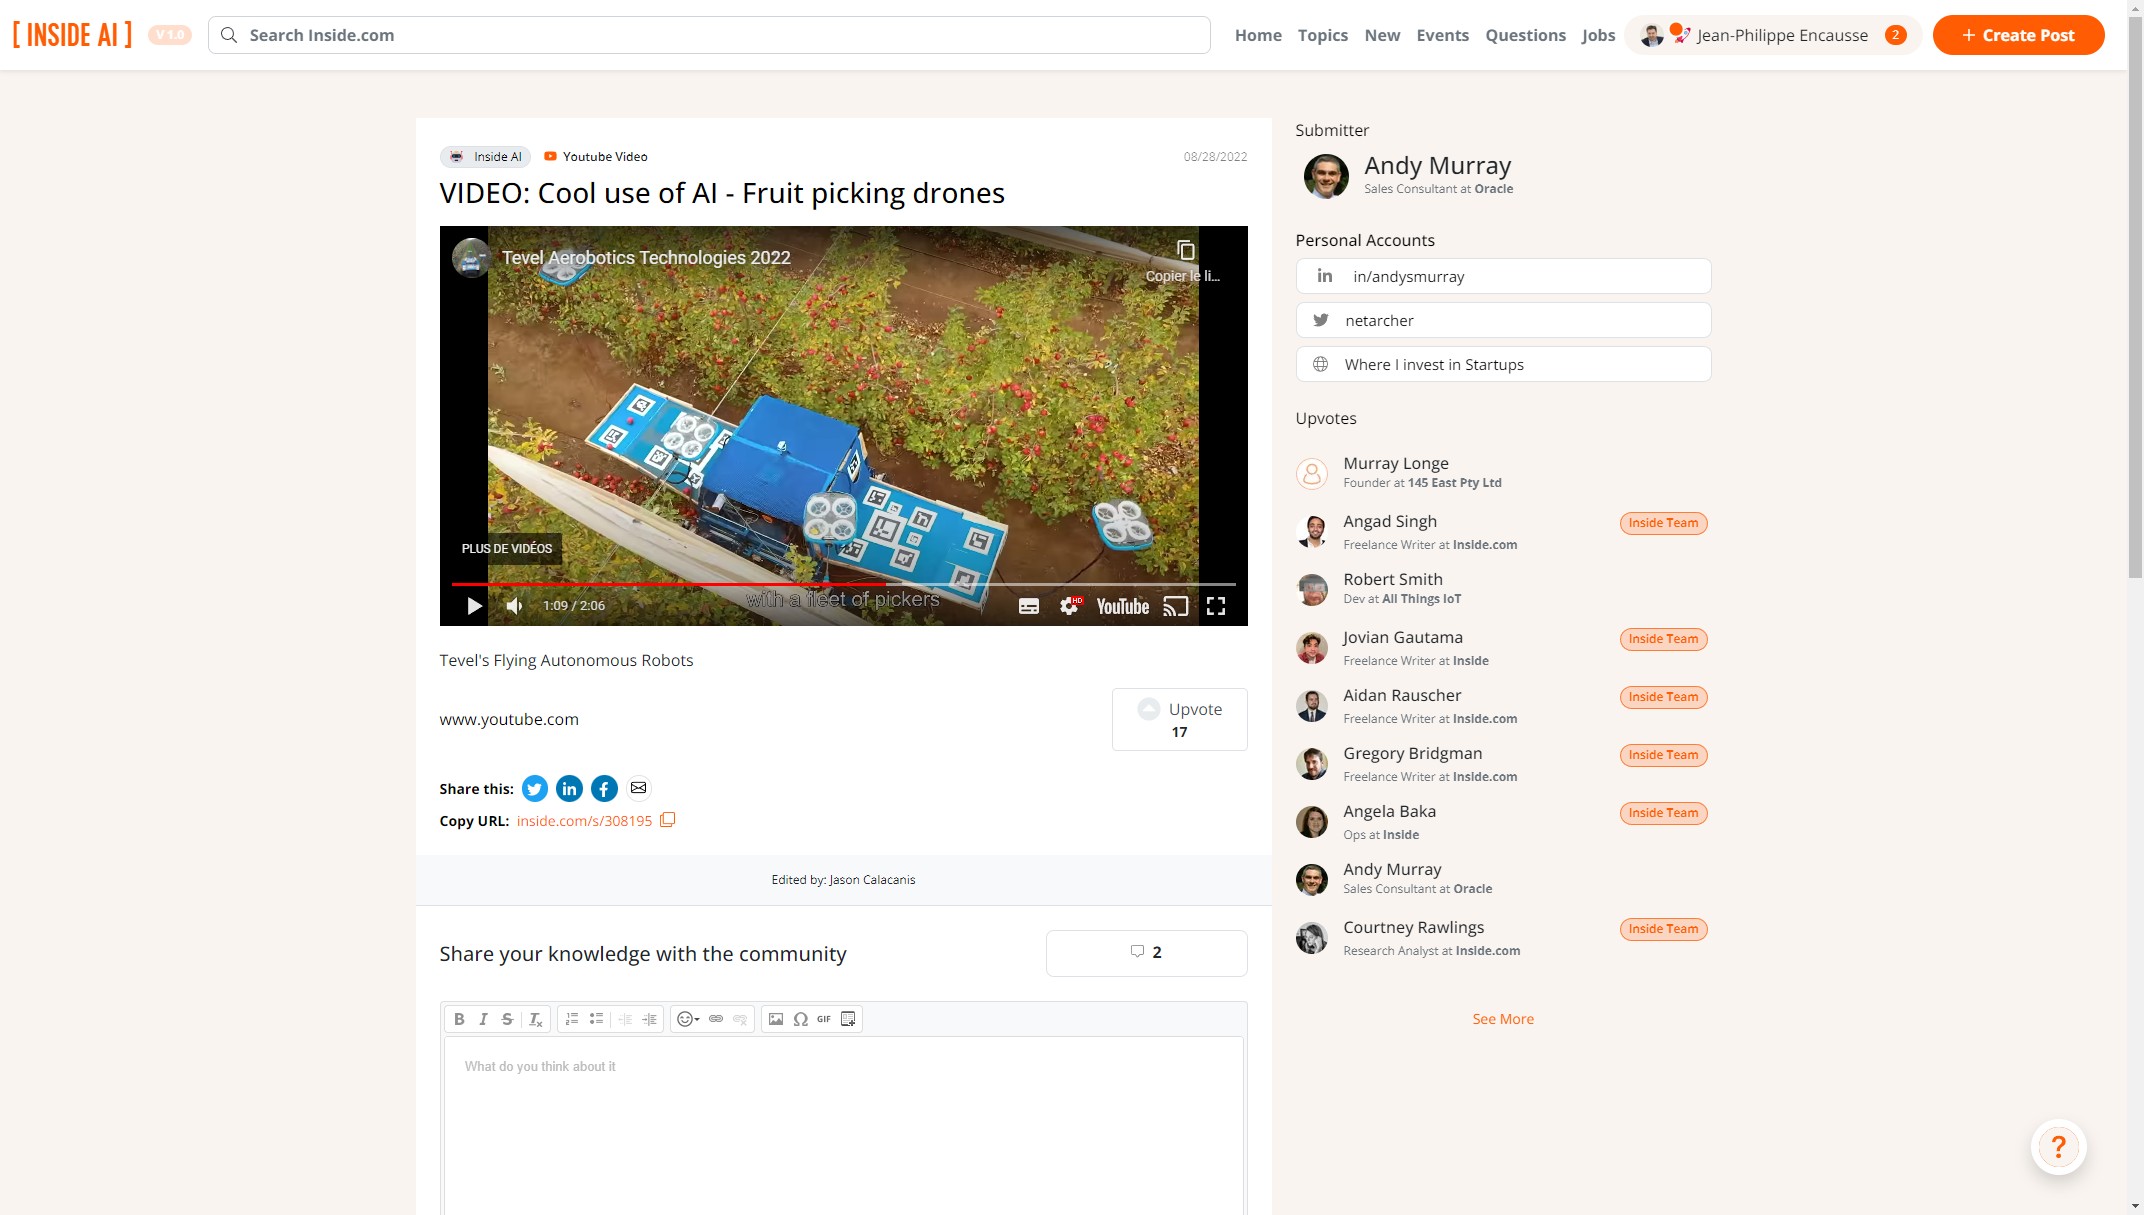
Task: Insert an image into the comment
Action: [776, 1019]
